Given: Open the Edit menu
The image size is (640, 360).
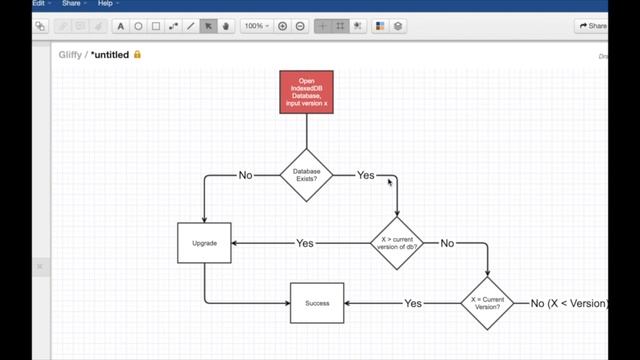Looking at the screenshot, I should pyautogui.click(x=42, y=3).
